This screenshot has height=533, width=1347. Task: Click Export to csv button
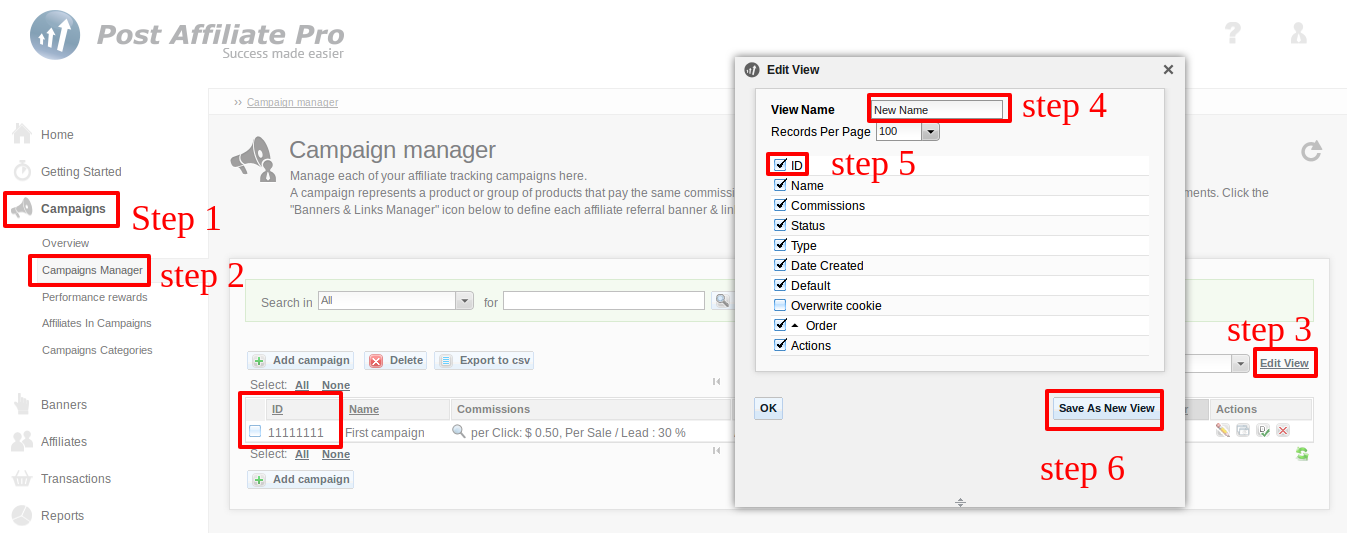click(485, 360)
